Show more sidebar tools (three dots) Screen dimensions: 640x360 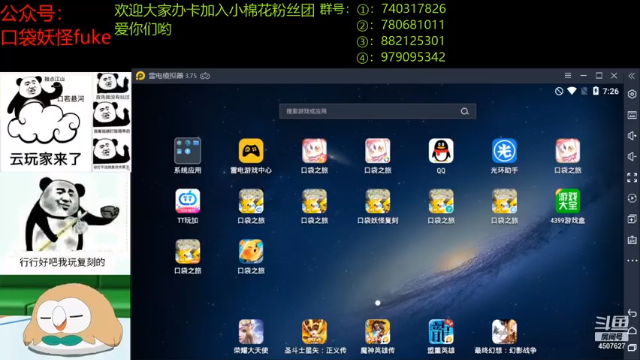pos(632,260)
